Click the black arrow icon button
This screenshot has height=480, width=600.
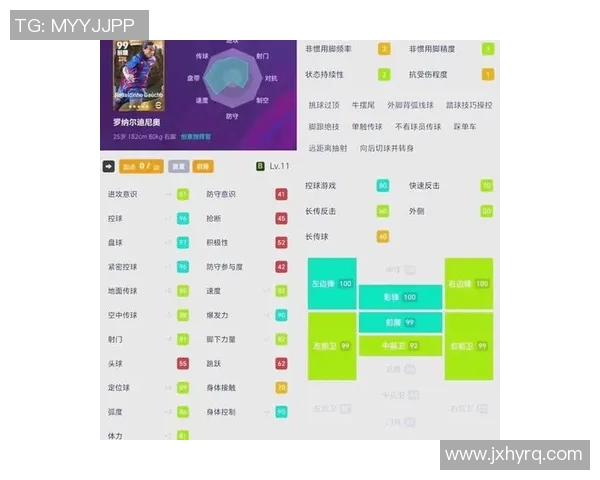point(109,167)
